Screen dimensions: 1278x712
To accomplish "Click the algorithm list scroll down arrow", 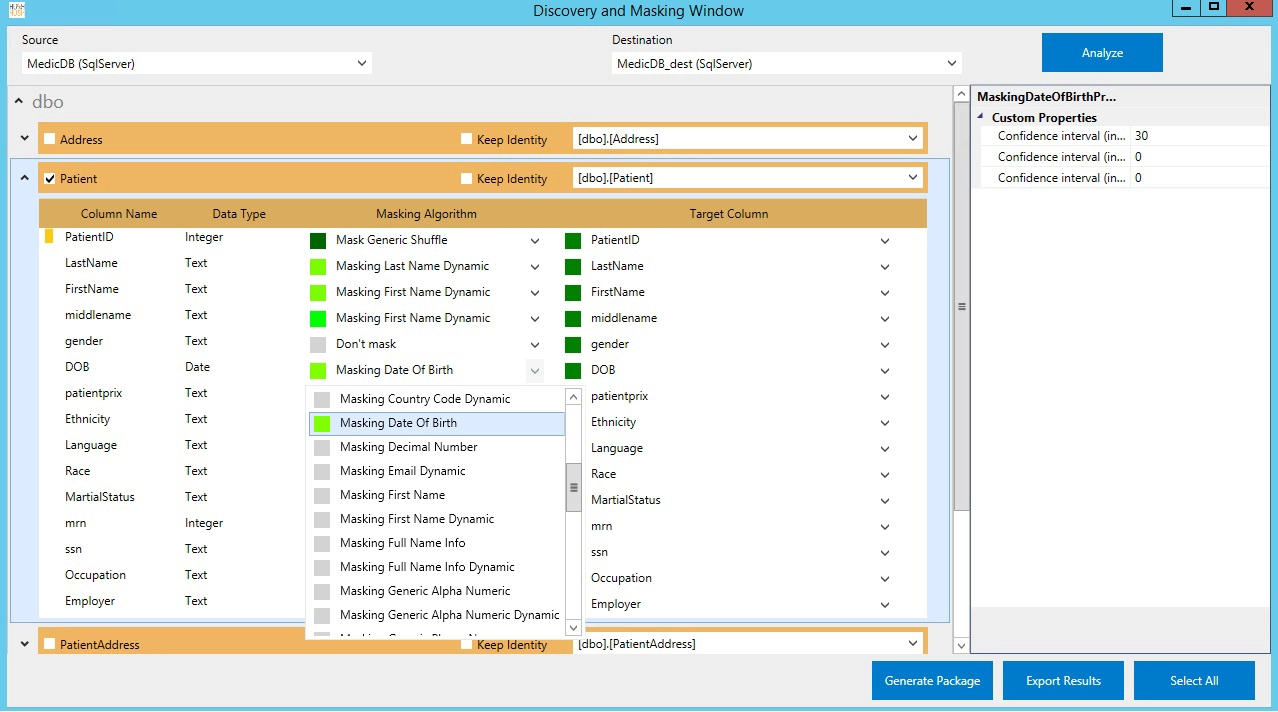I will coord(574,628).
